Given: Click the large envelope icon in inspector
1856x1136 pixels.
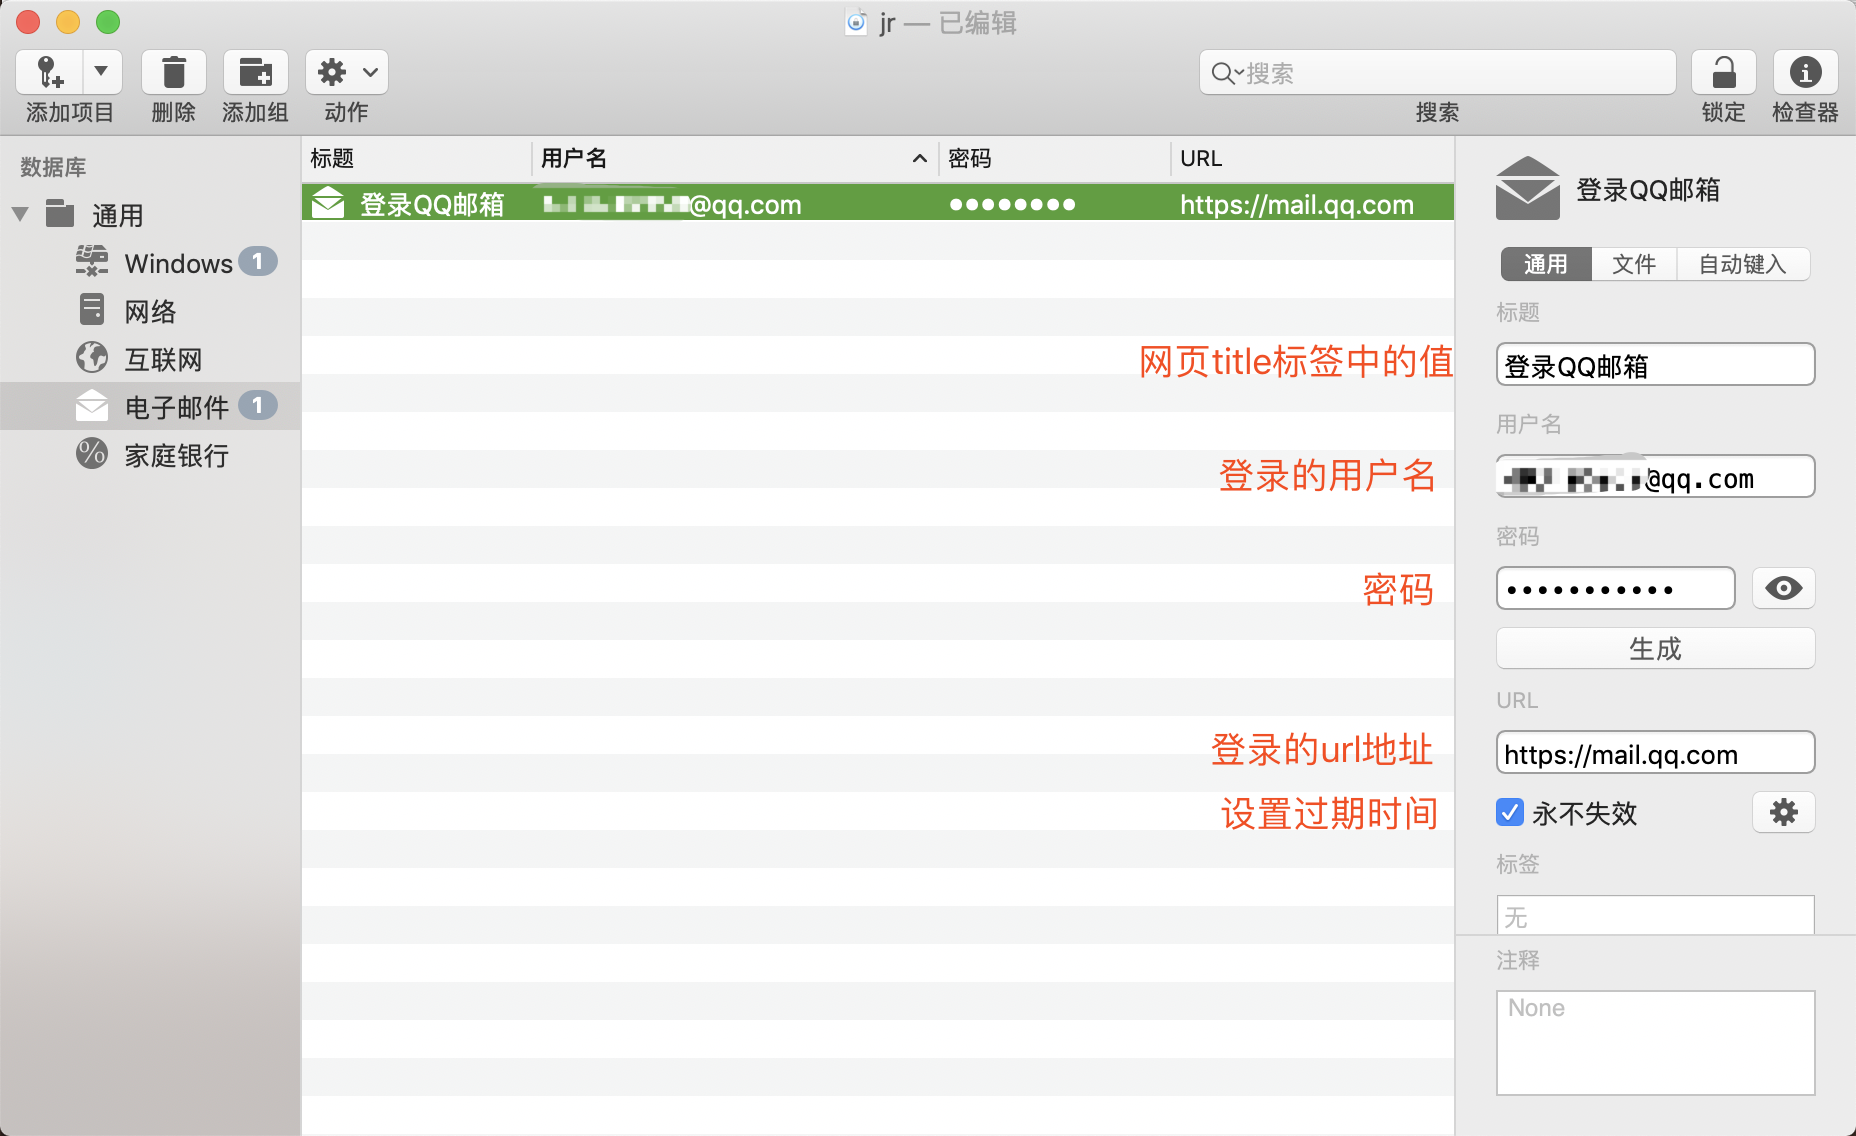Looking at the screenshot, I should [x=1527, y=189].
